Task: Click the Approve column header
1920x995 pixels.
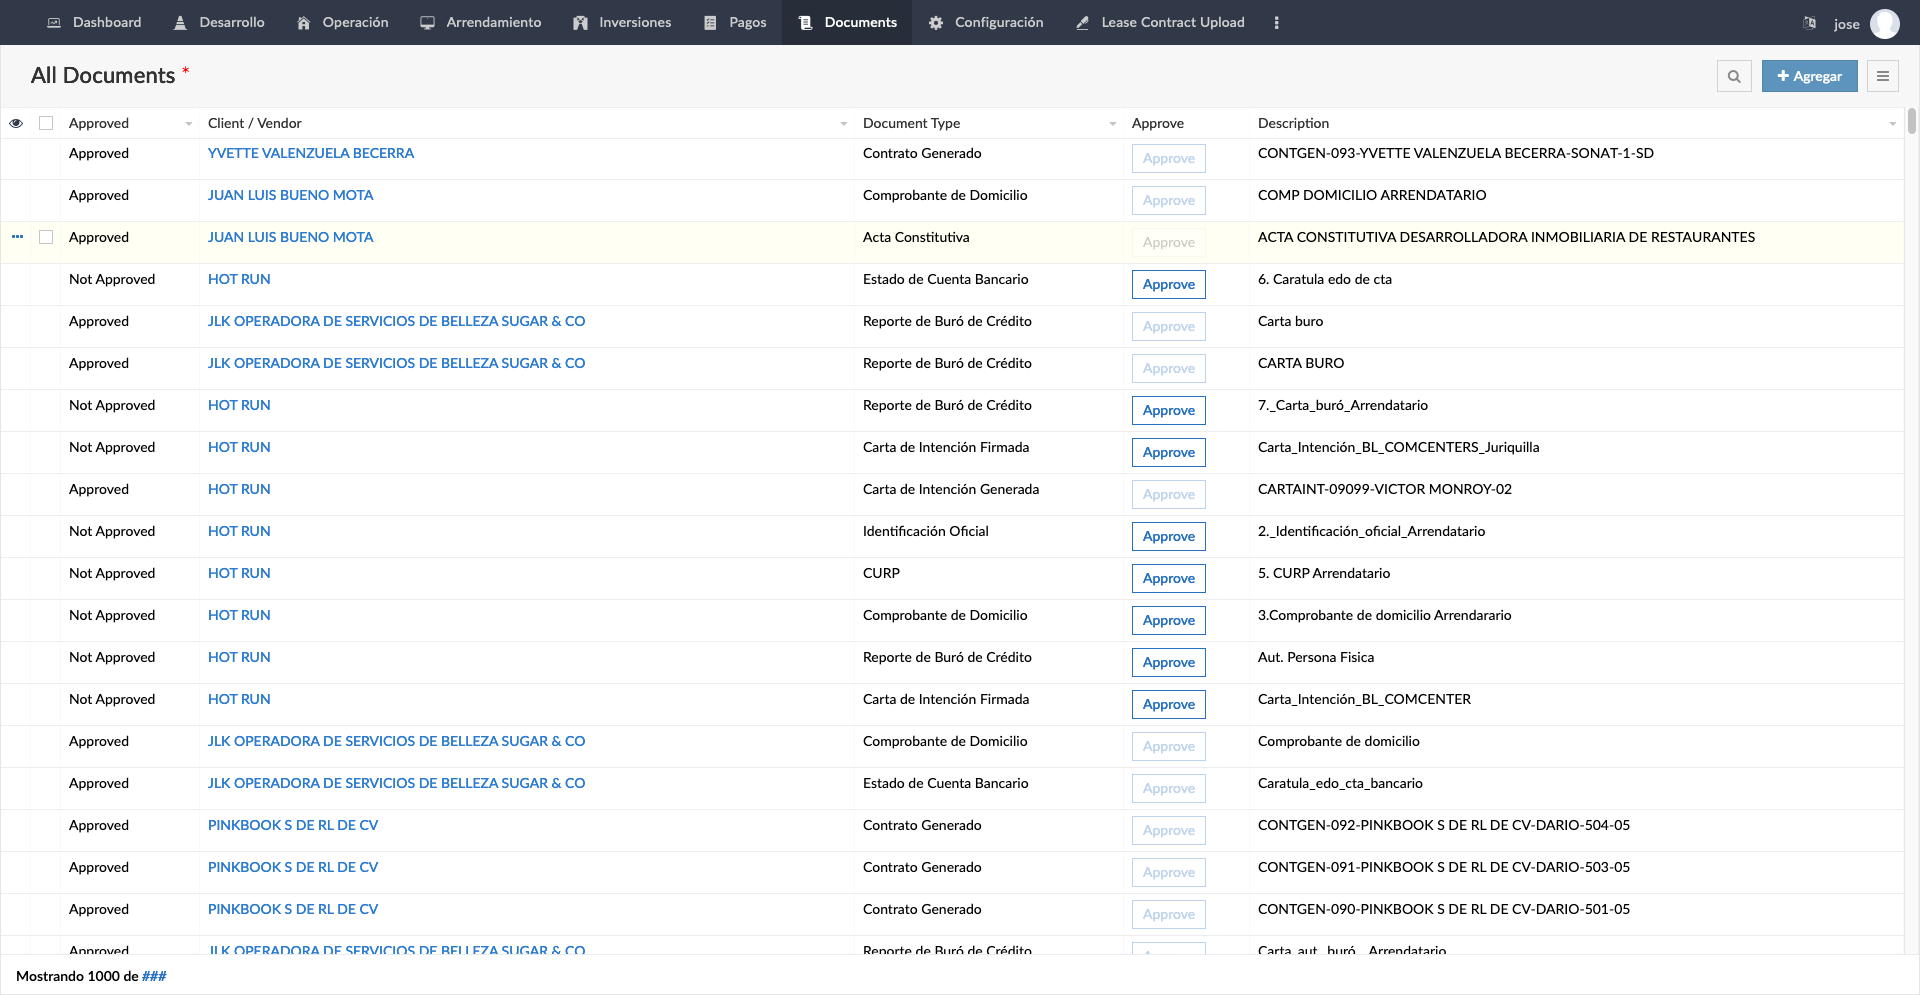Action: pos(1157,123)
